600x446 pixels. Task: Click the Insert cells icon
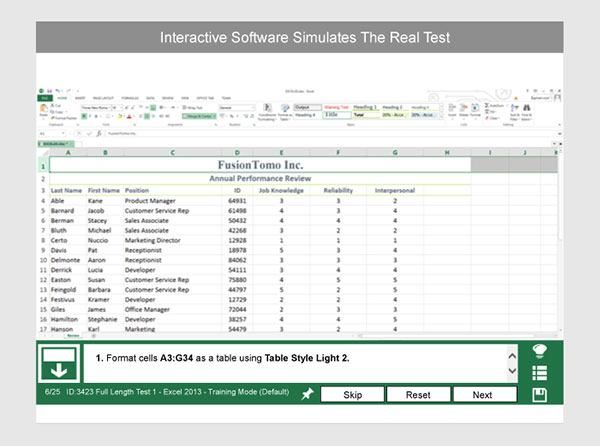click(452, 107)
